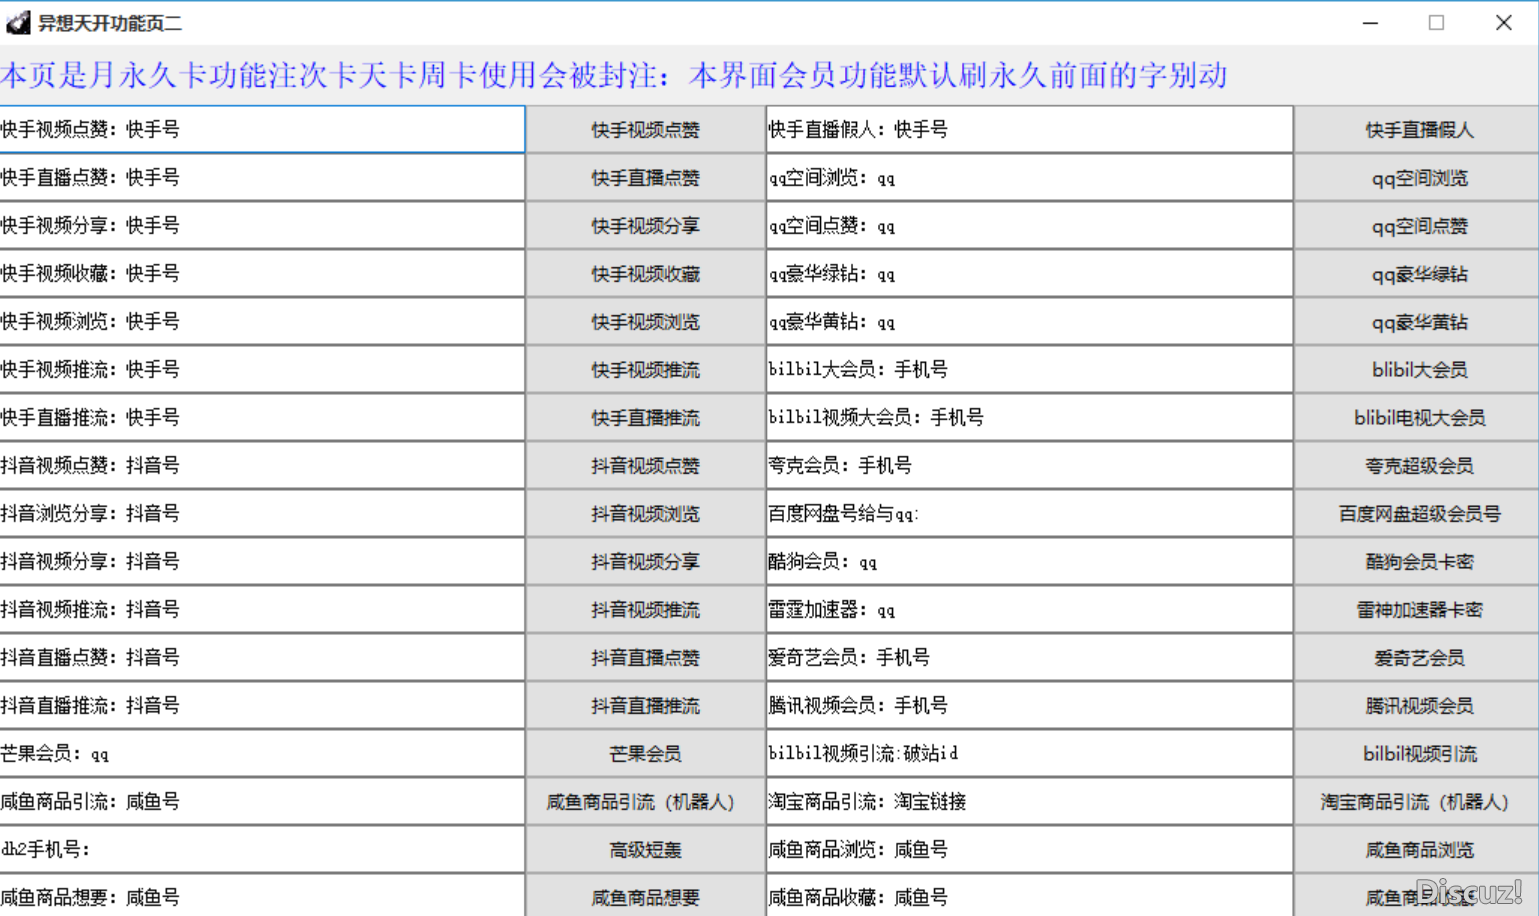Start the 快手视频推流 button action
Screen dimensions: 1539x916
645,370
